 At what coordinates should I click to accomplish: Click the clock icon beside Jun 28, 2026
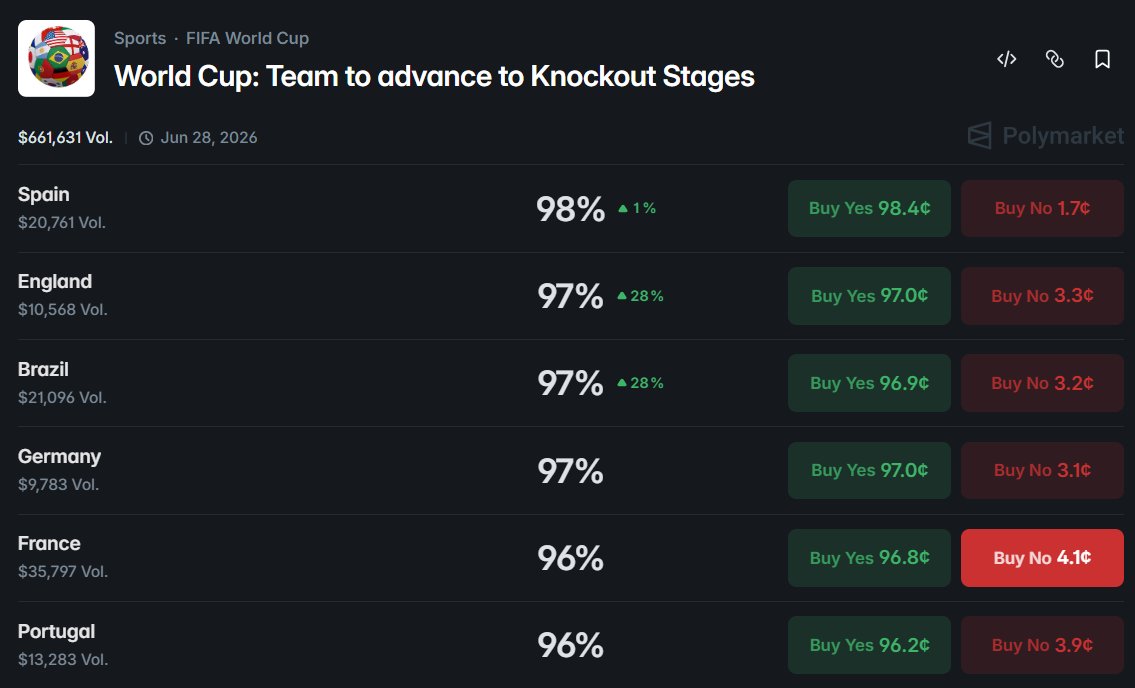pyautogui.click(x=146, y=138)
